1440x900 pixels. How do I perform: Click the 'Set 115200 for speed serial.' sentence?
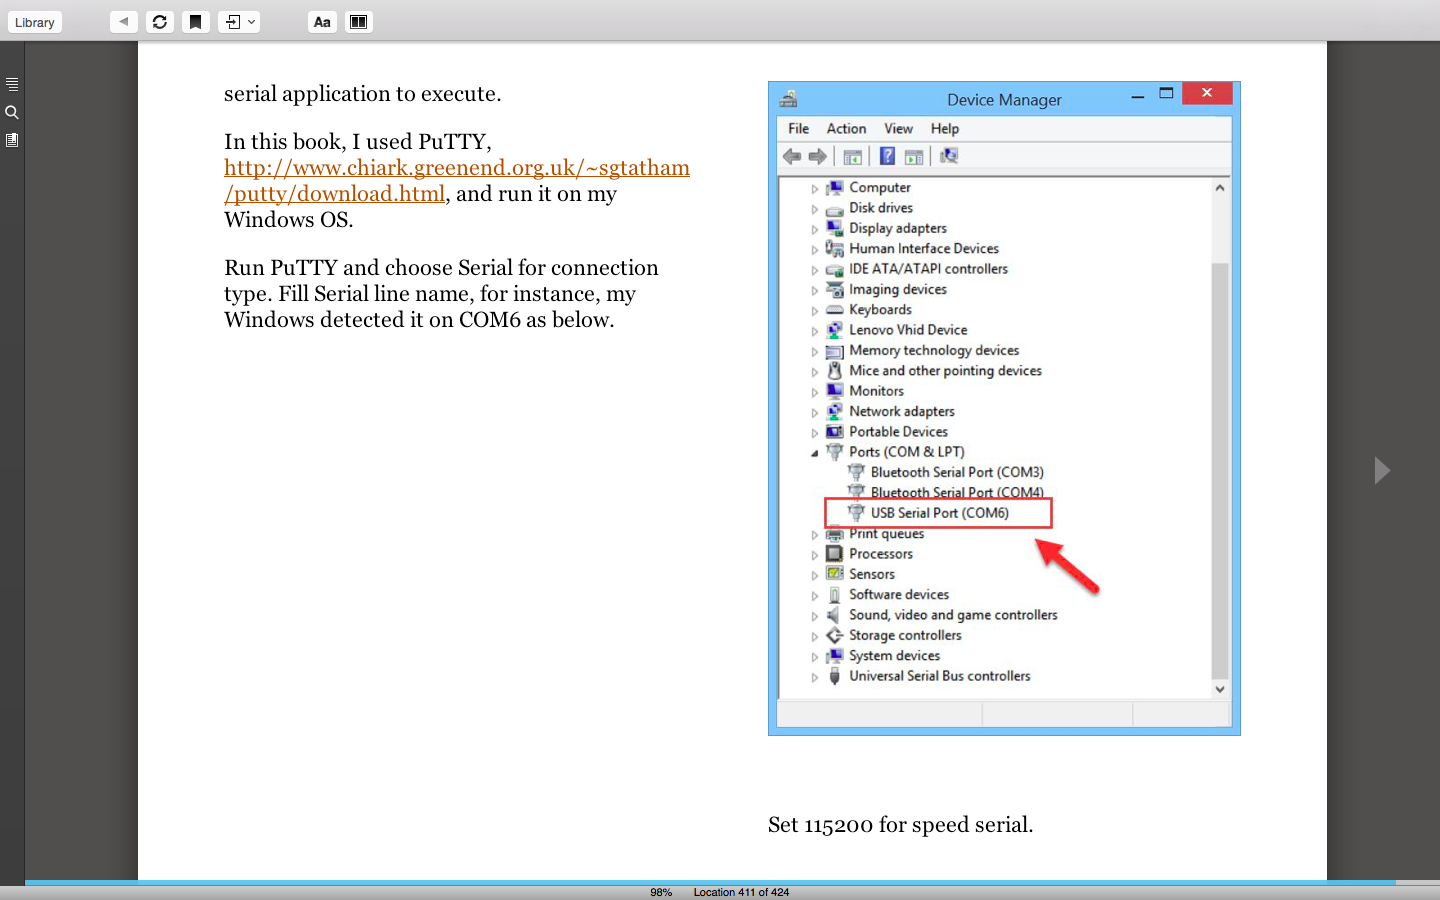click(900, 825)
